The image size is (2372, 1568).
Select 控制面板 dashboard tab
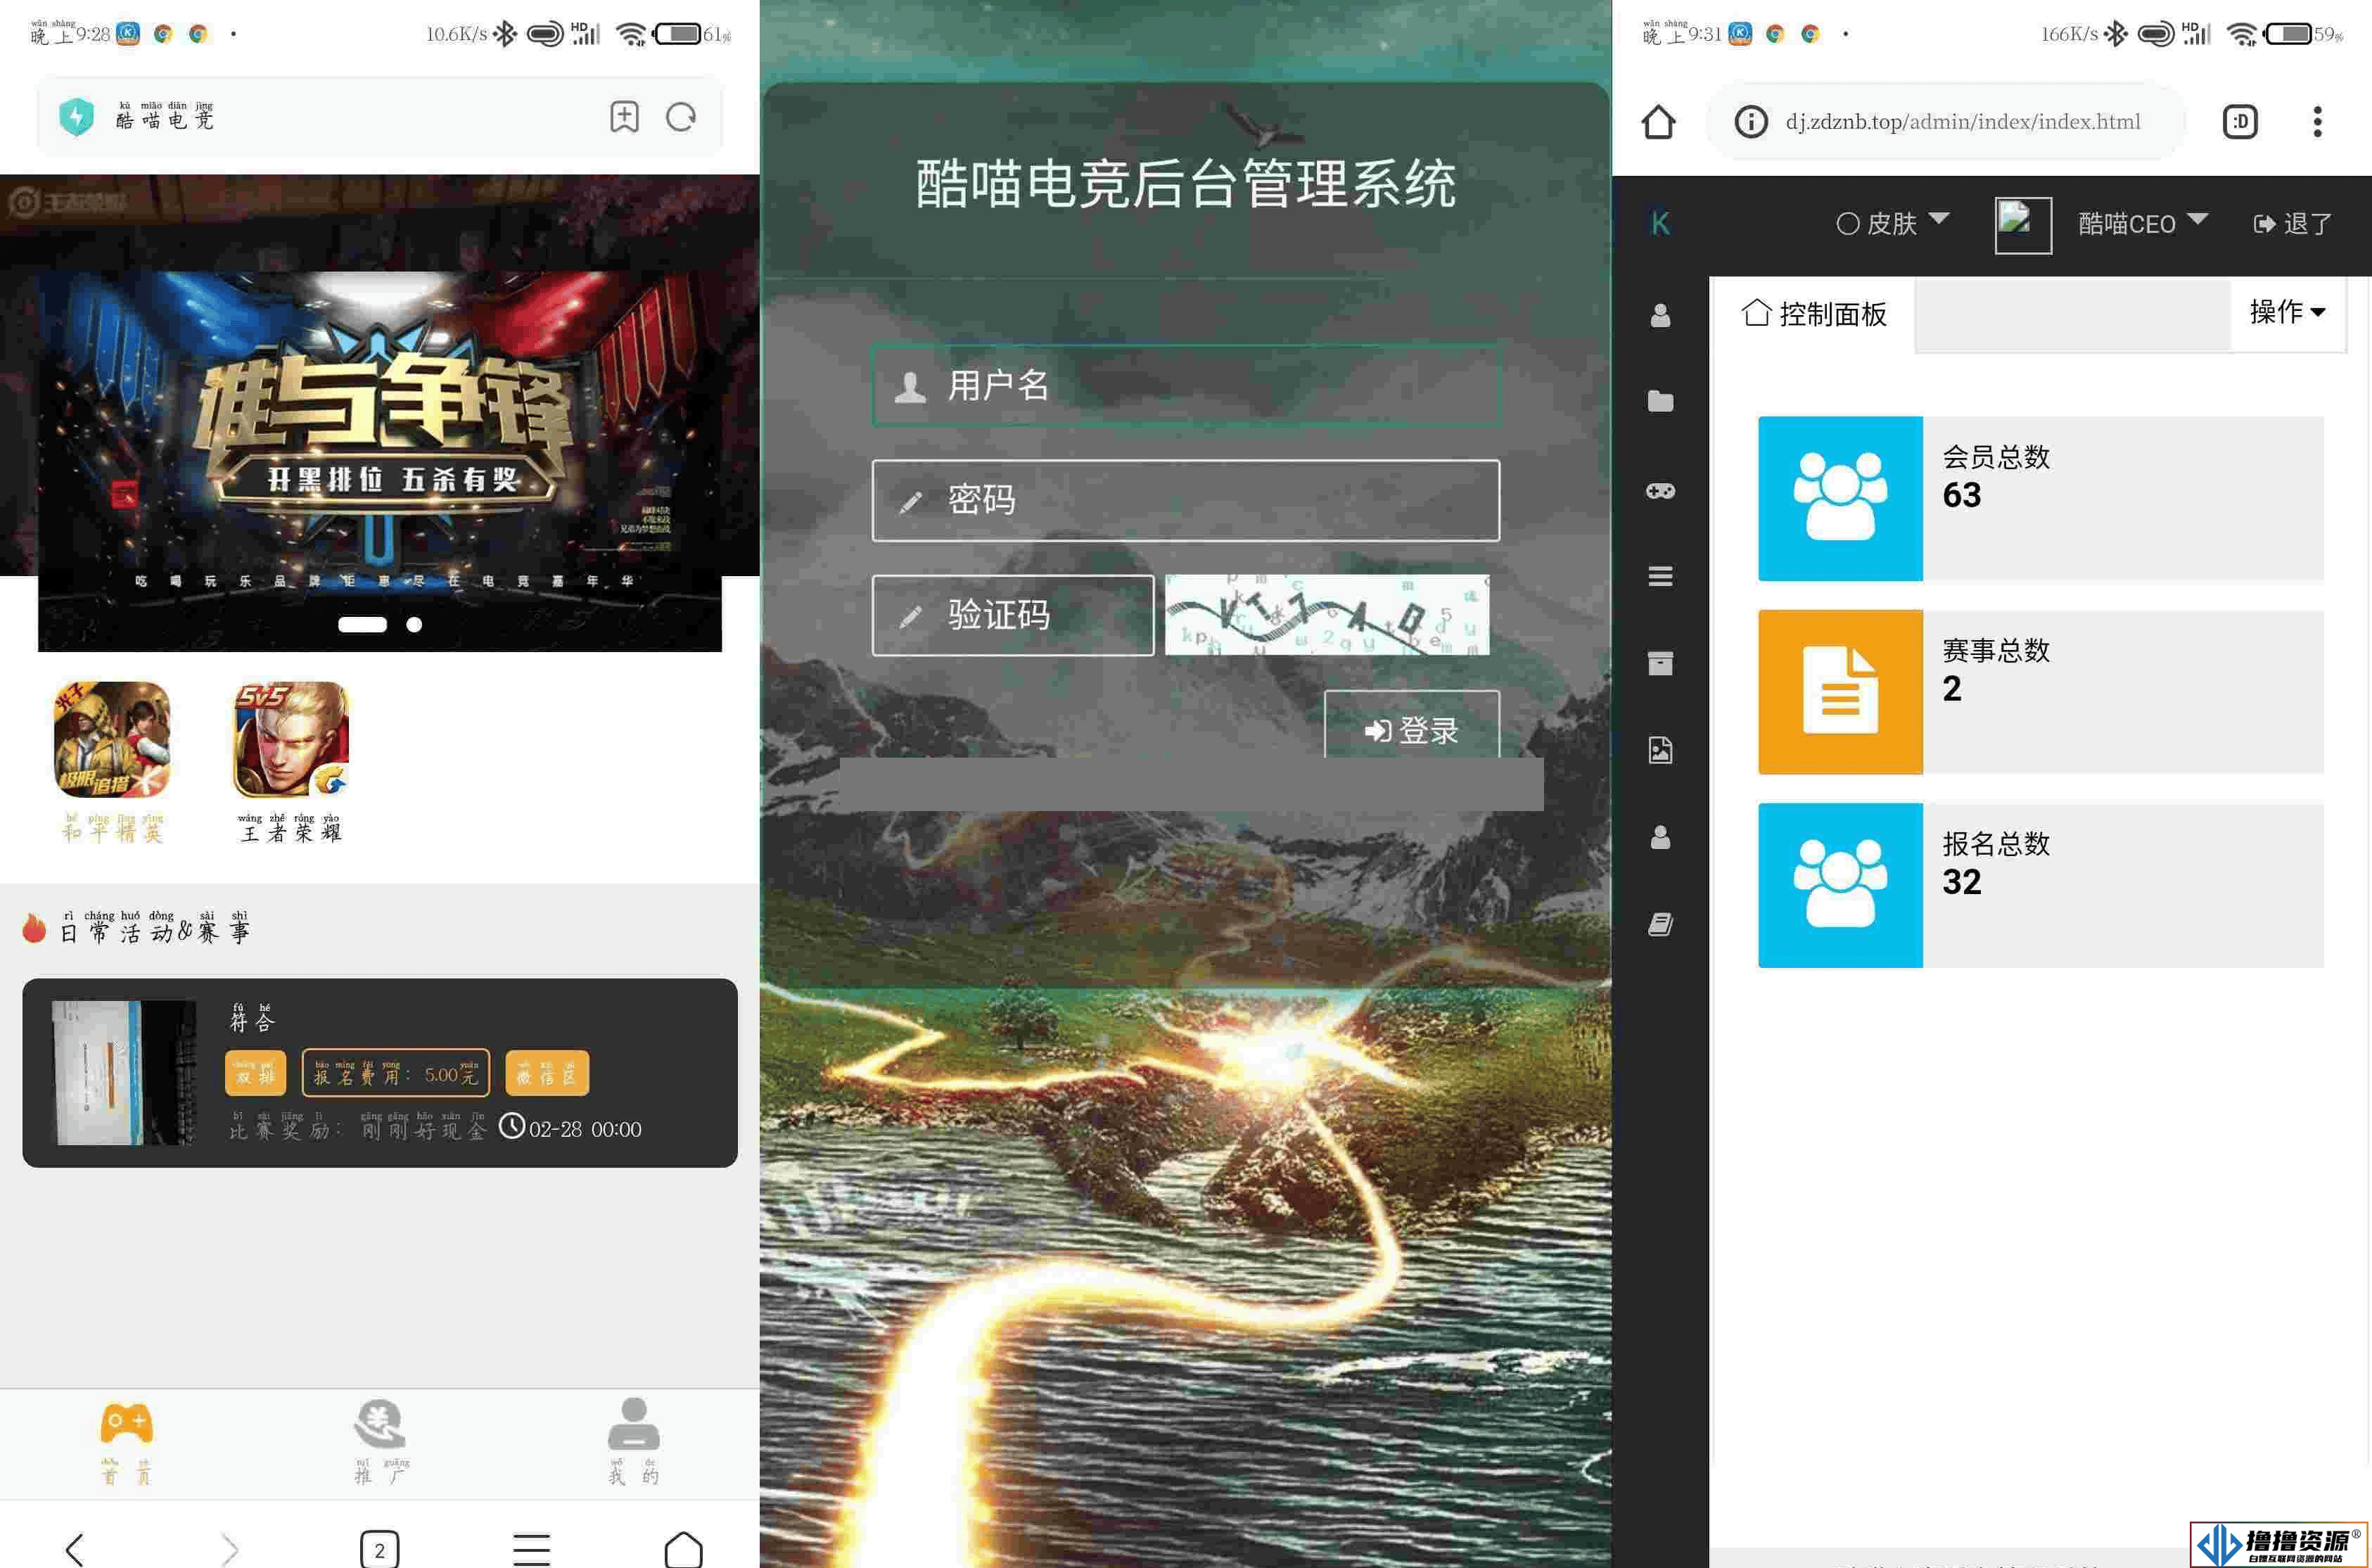[x=1818, y=315]
